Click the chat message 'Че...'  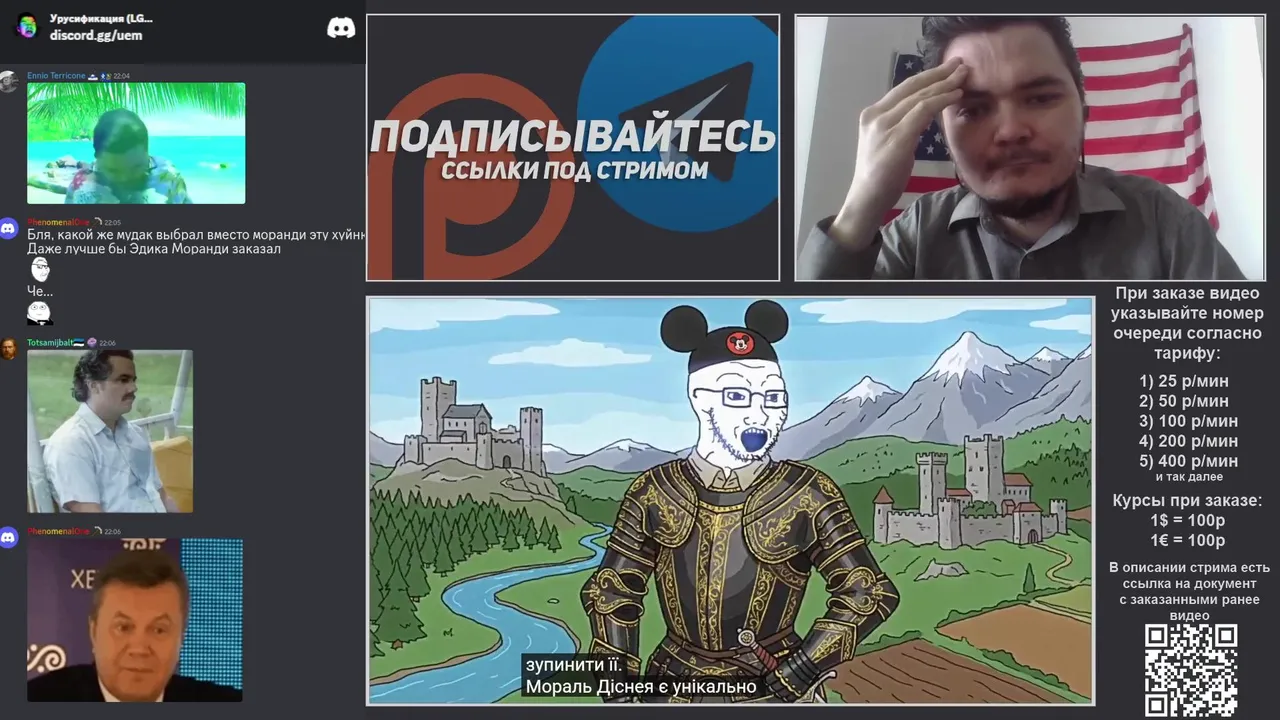40,291
